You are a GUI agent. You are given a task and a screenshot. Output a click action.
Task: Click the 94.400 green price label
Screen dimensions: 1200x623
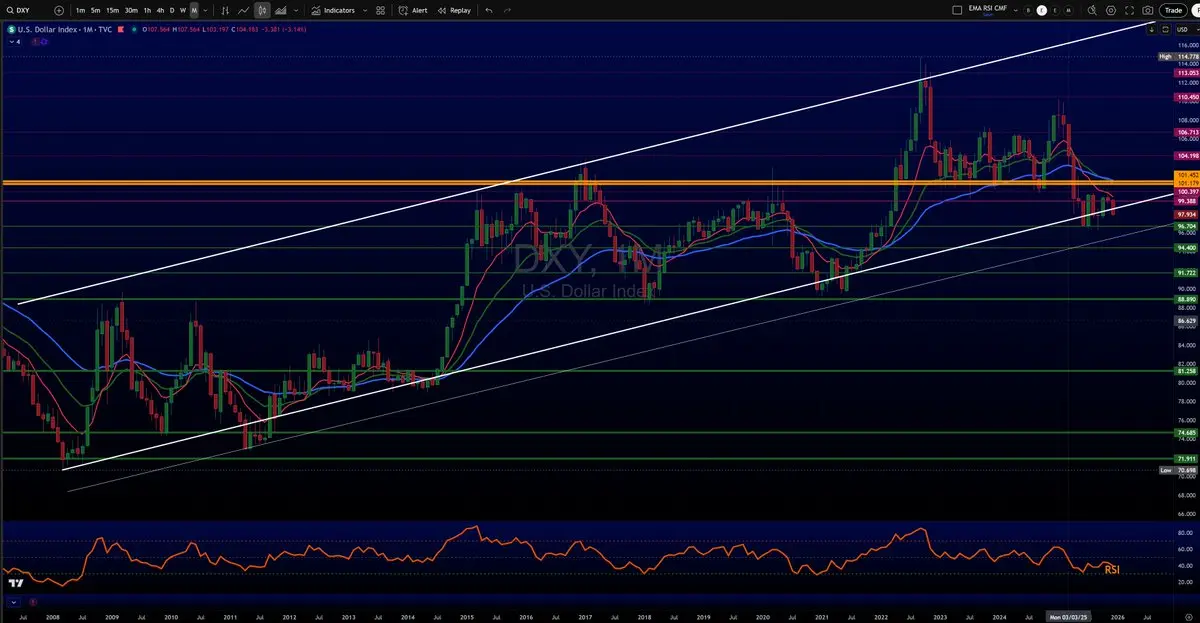[x=1187, y=247]
